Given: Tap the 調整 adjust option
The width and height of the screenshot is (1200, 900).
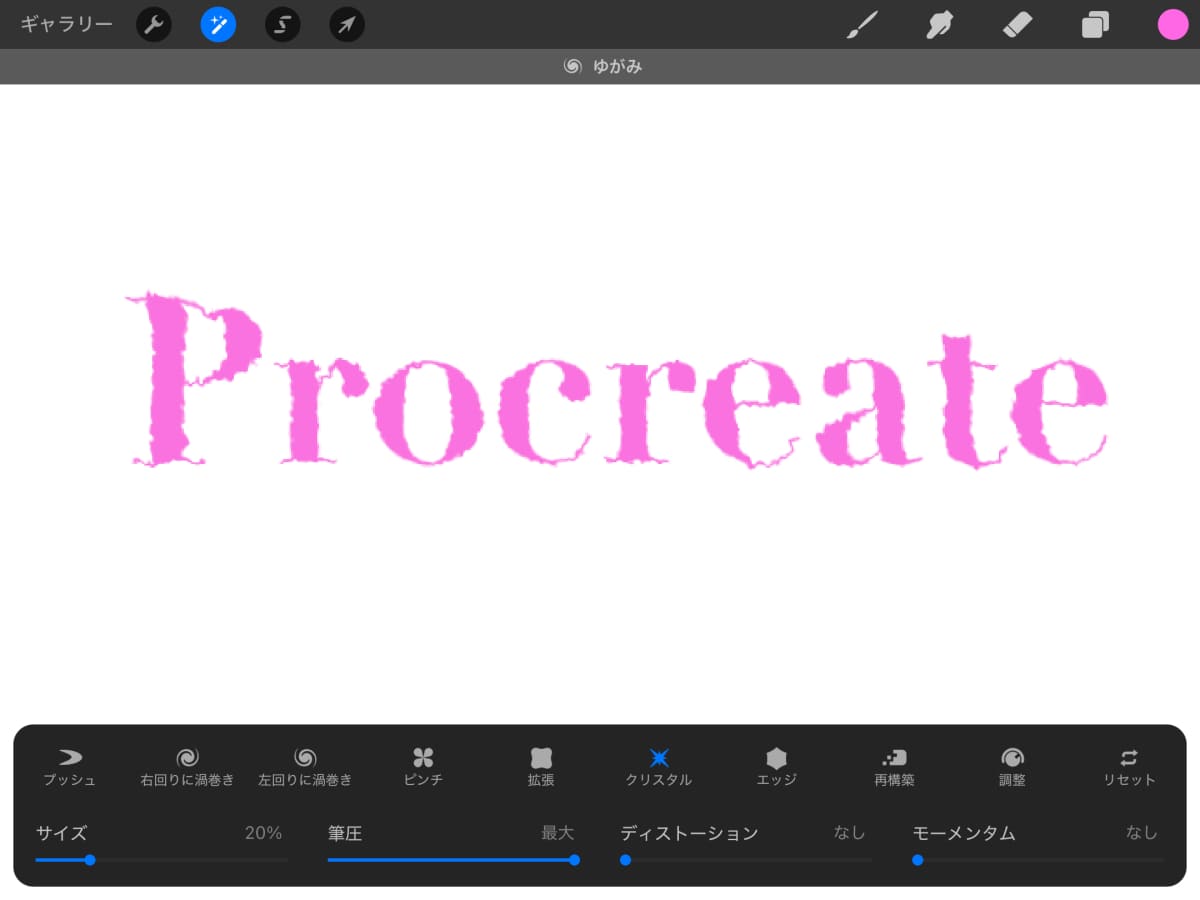Looking at the screenshot, I should coord(1012,767).
